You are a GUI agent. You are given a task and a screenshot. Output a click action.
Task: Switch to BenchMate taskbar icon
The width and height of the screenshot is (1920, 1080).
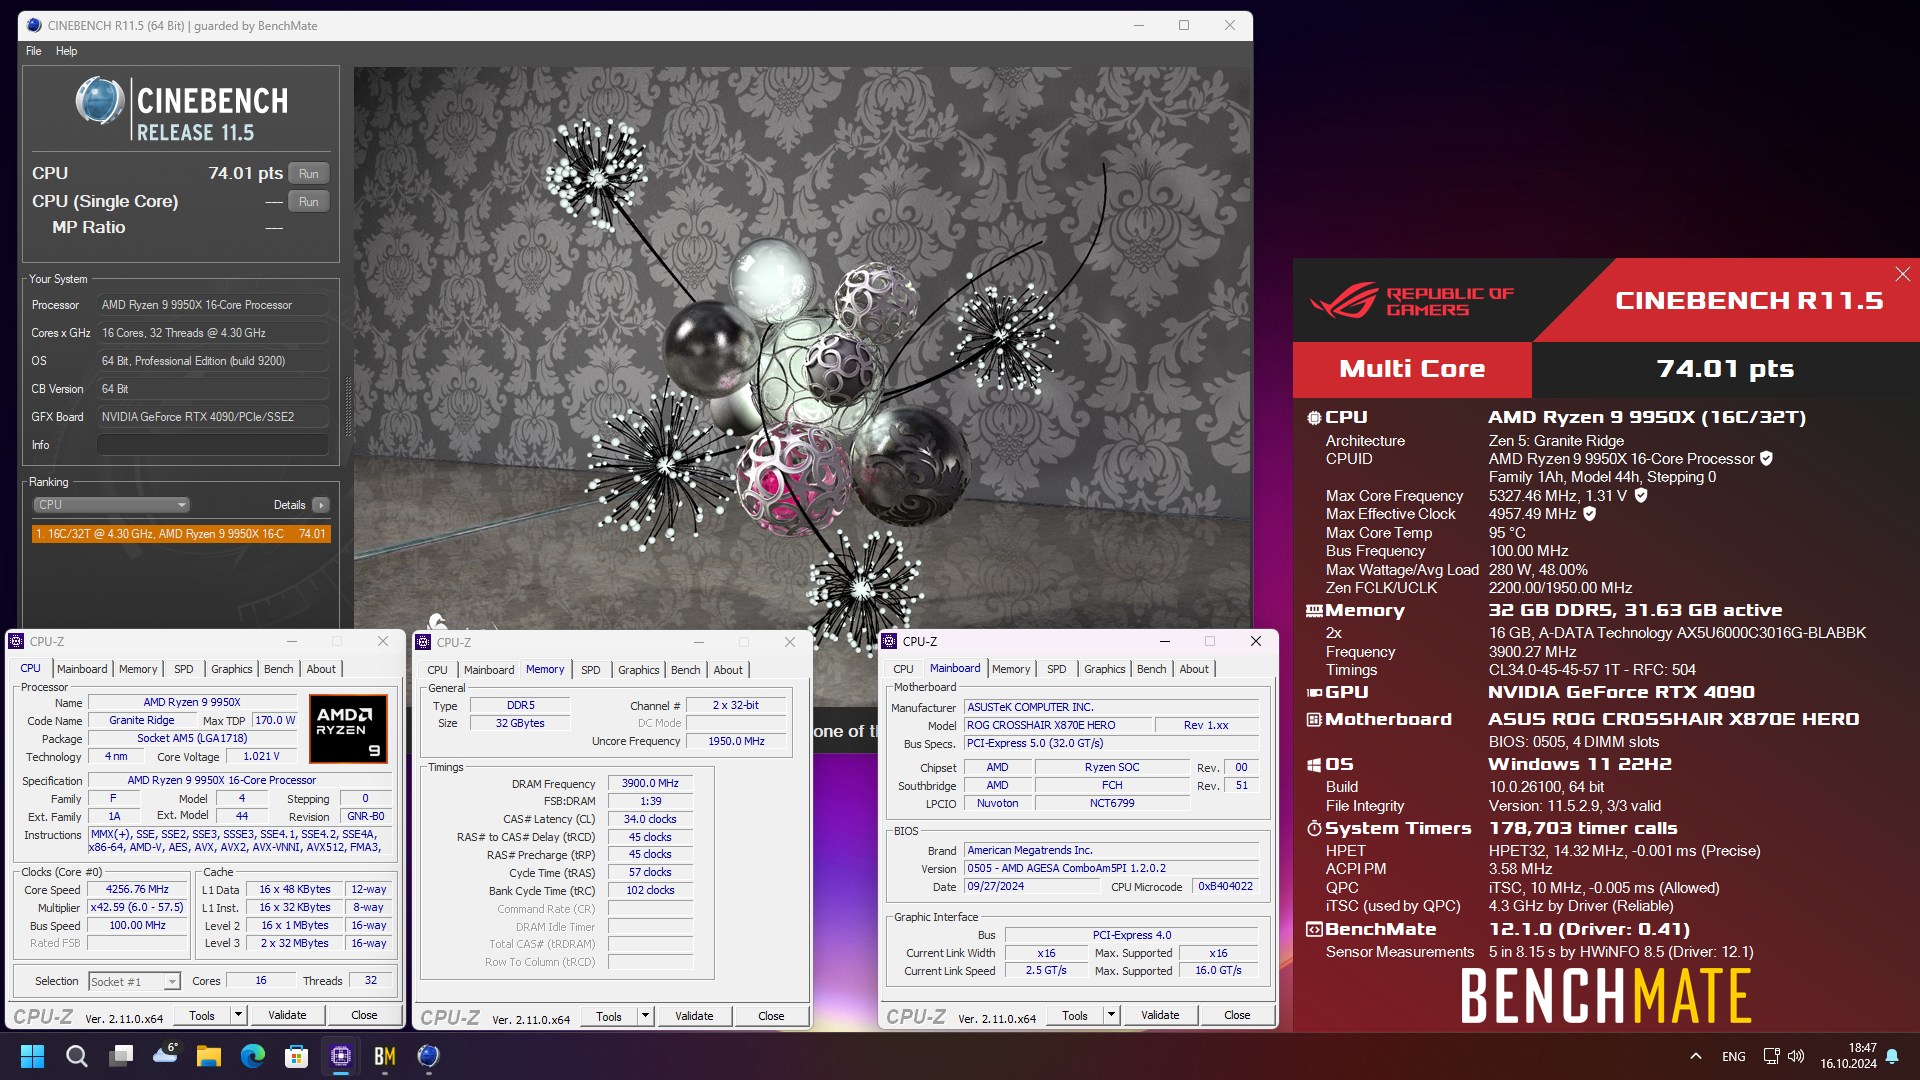(x=384, y=1056)
